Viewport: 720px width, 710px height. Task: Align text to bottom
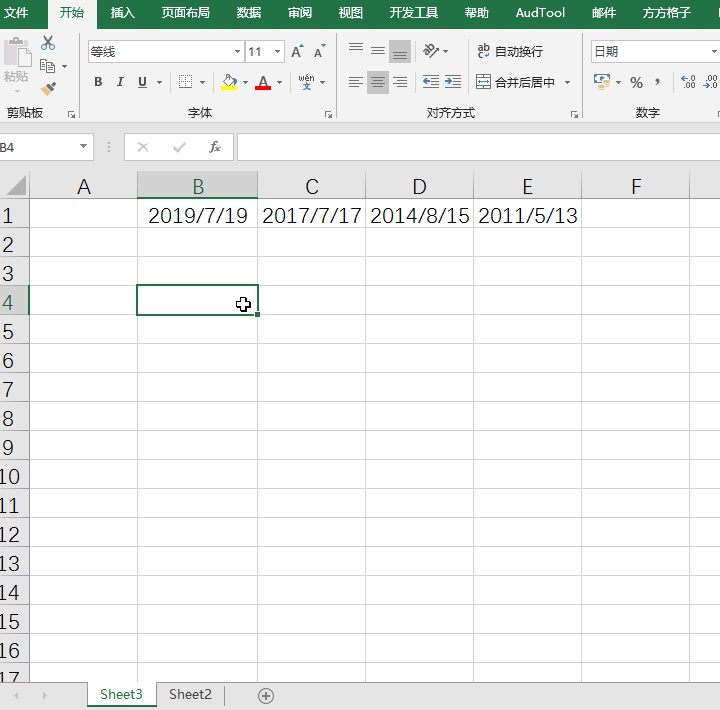(x=400, y=51)
